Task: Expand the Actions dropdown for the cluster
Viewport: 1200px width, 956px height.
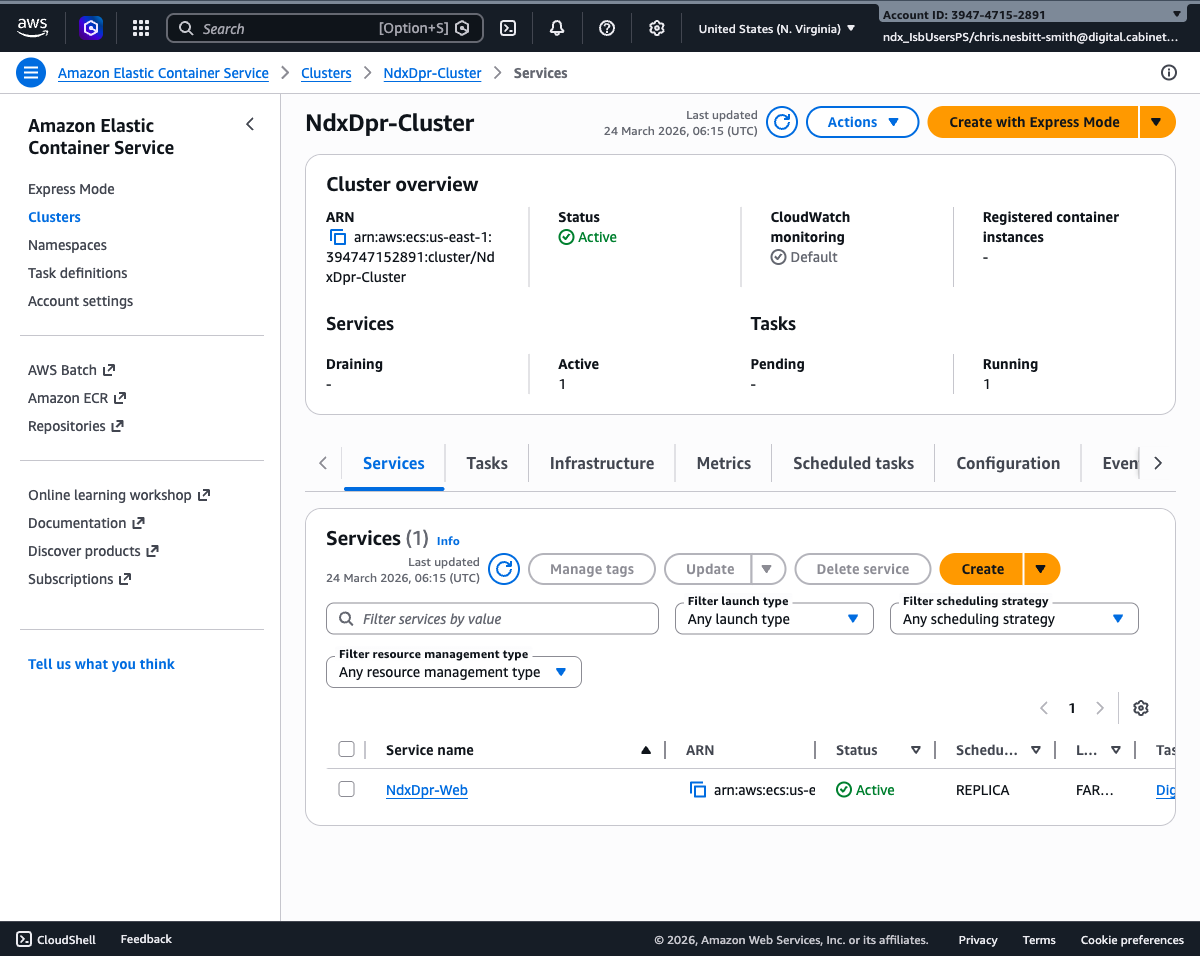Action: point(862,121)
